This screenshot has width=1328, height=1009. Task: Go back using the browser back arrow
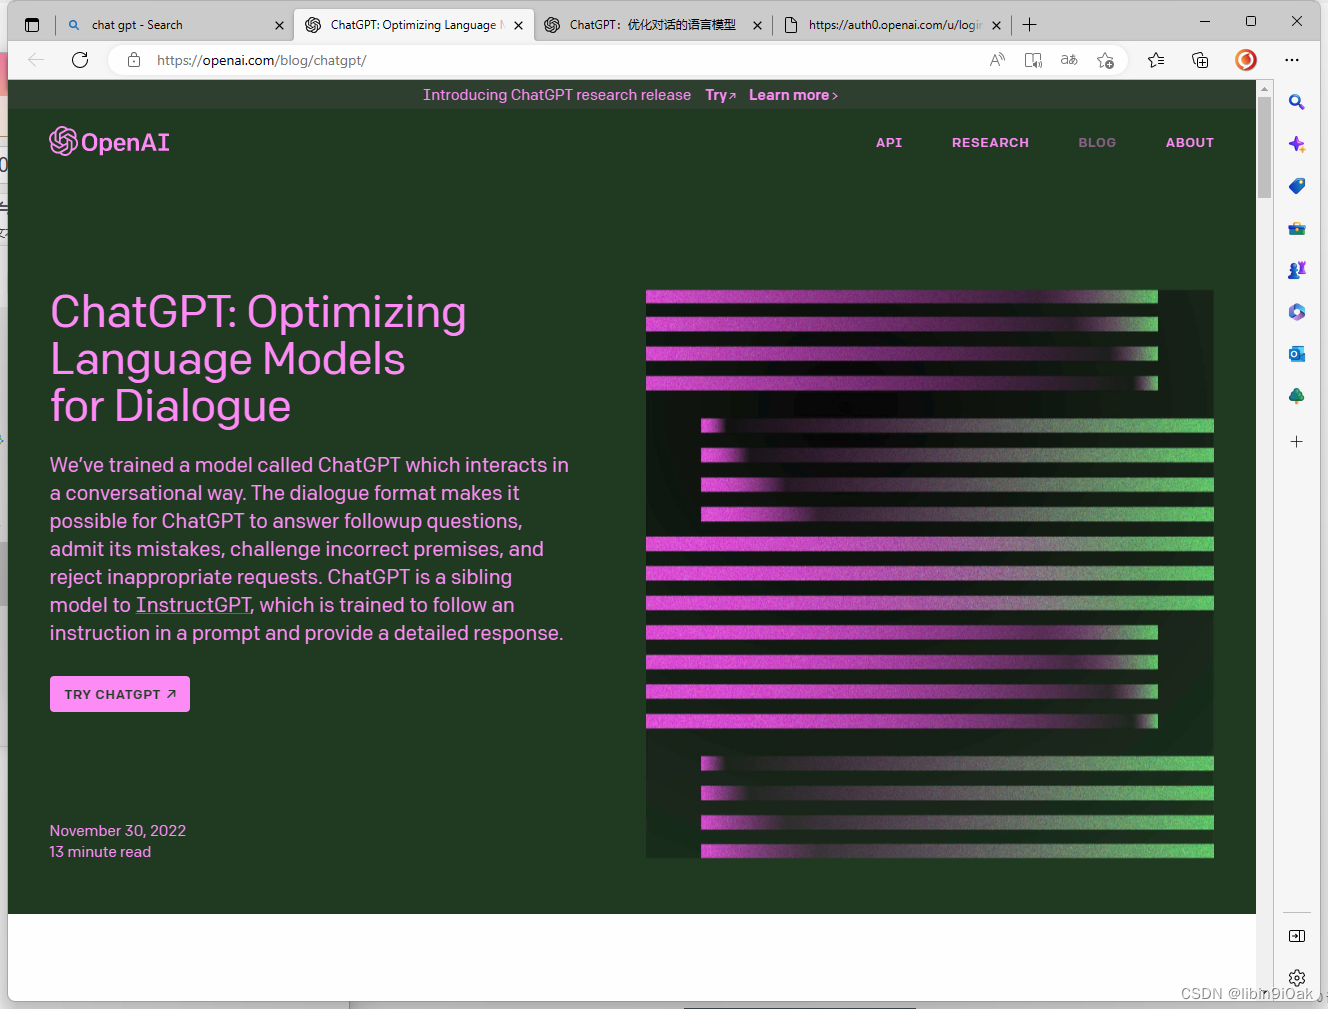(36, 60)
